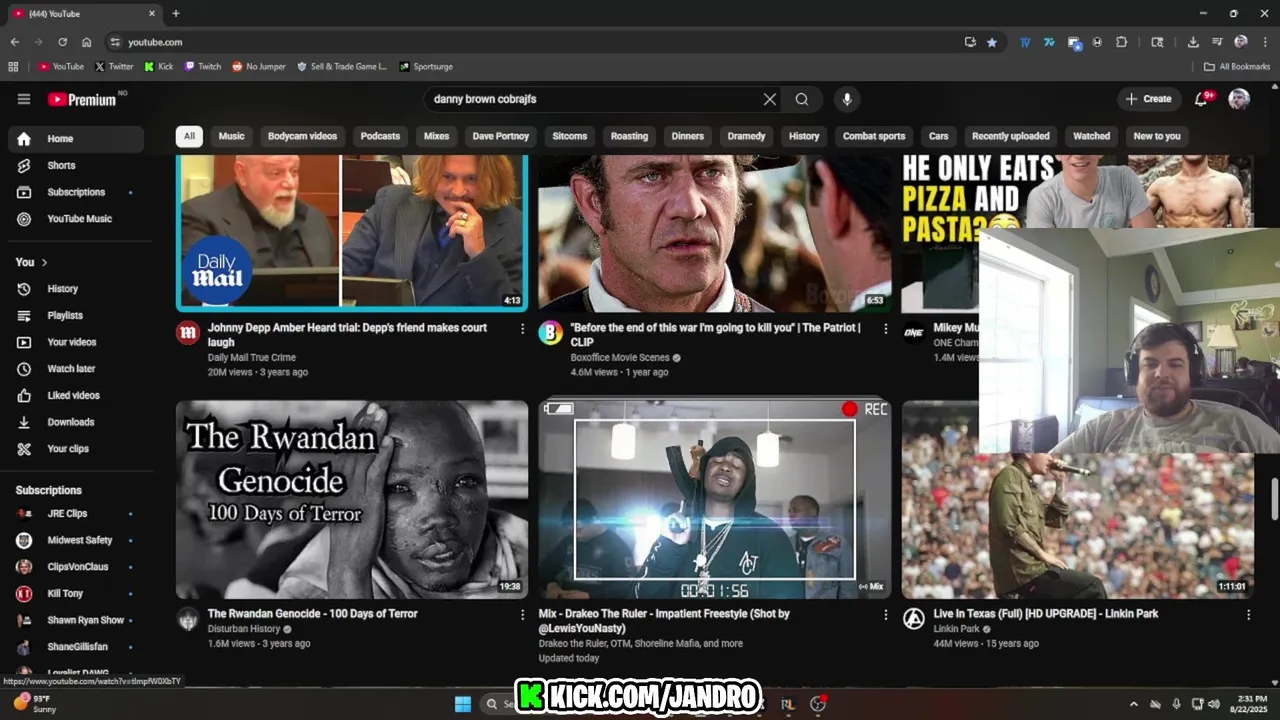Select the Podcasts filter chip
The image size is (1280, 720).
tap(380, 136)
